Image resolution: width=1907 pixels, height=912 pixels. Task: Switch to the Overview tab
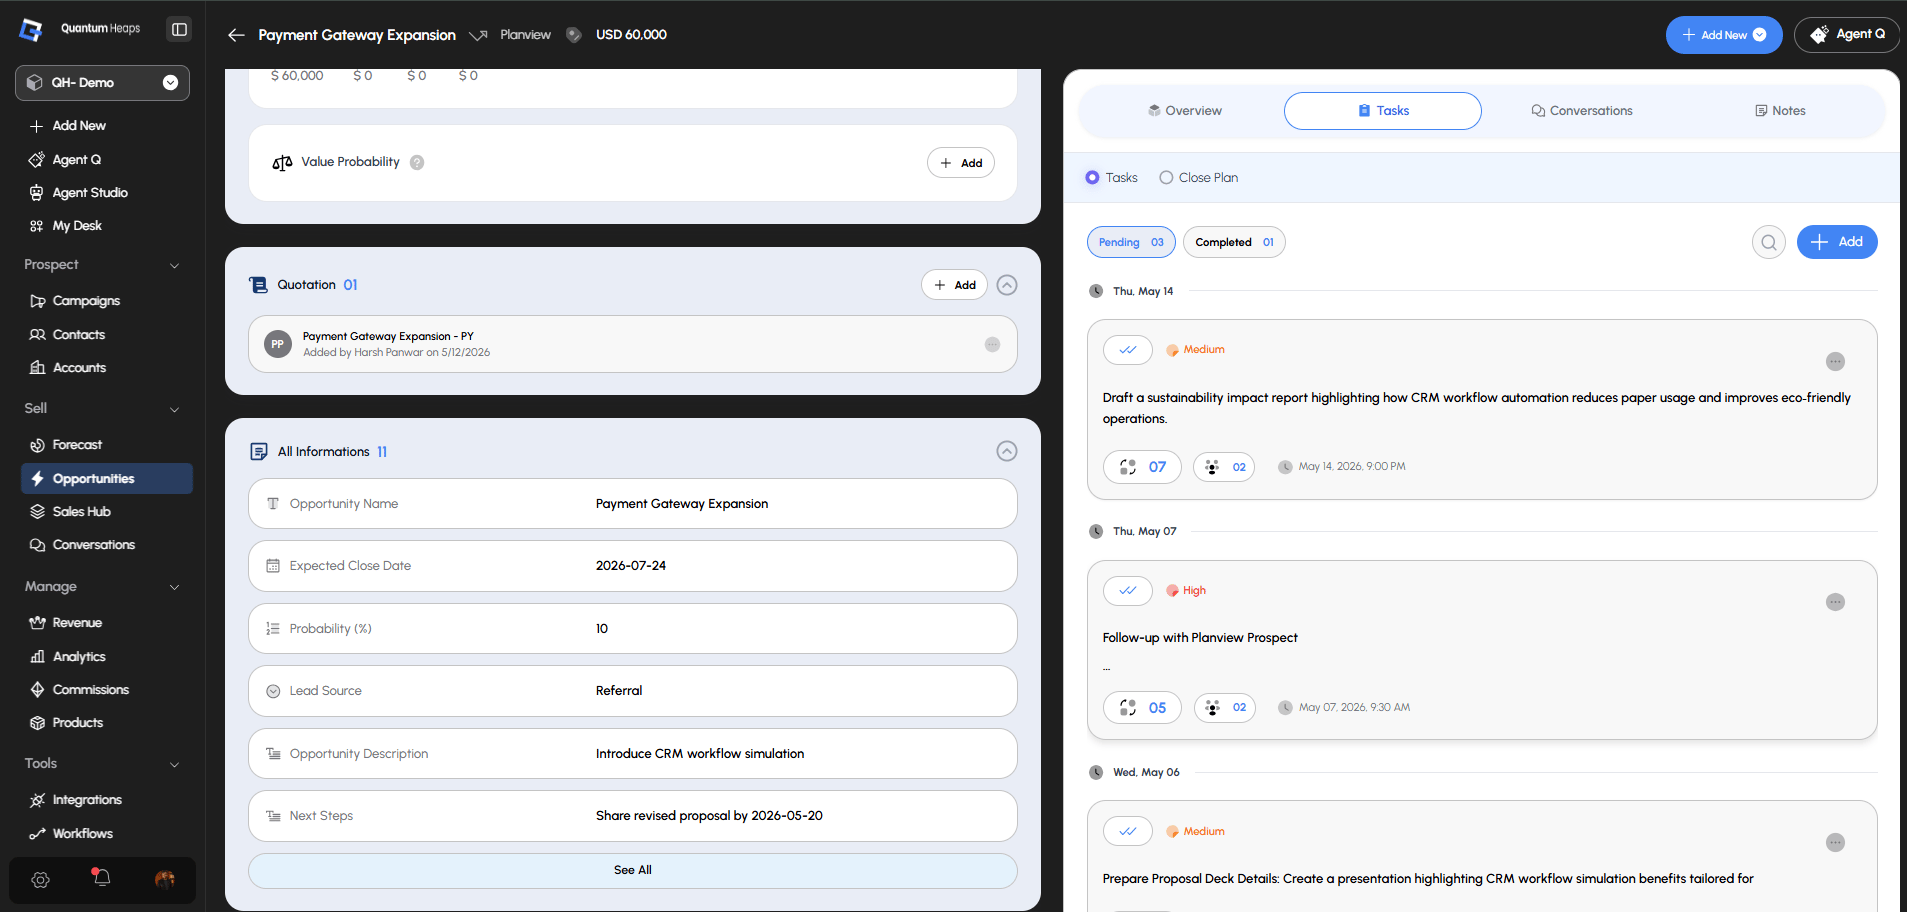tap(1184, 111)
